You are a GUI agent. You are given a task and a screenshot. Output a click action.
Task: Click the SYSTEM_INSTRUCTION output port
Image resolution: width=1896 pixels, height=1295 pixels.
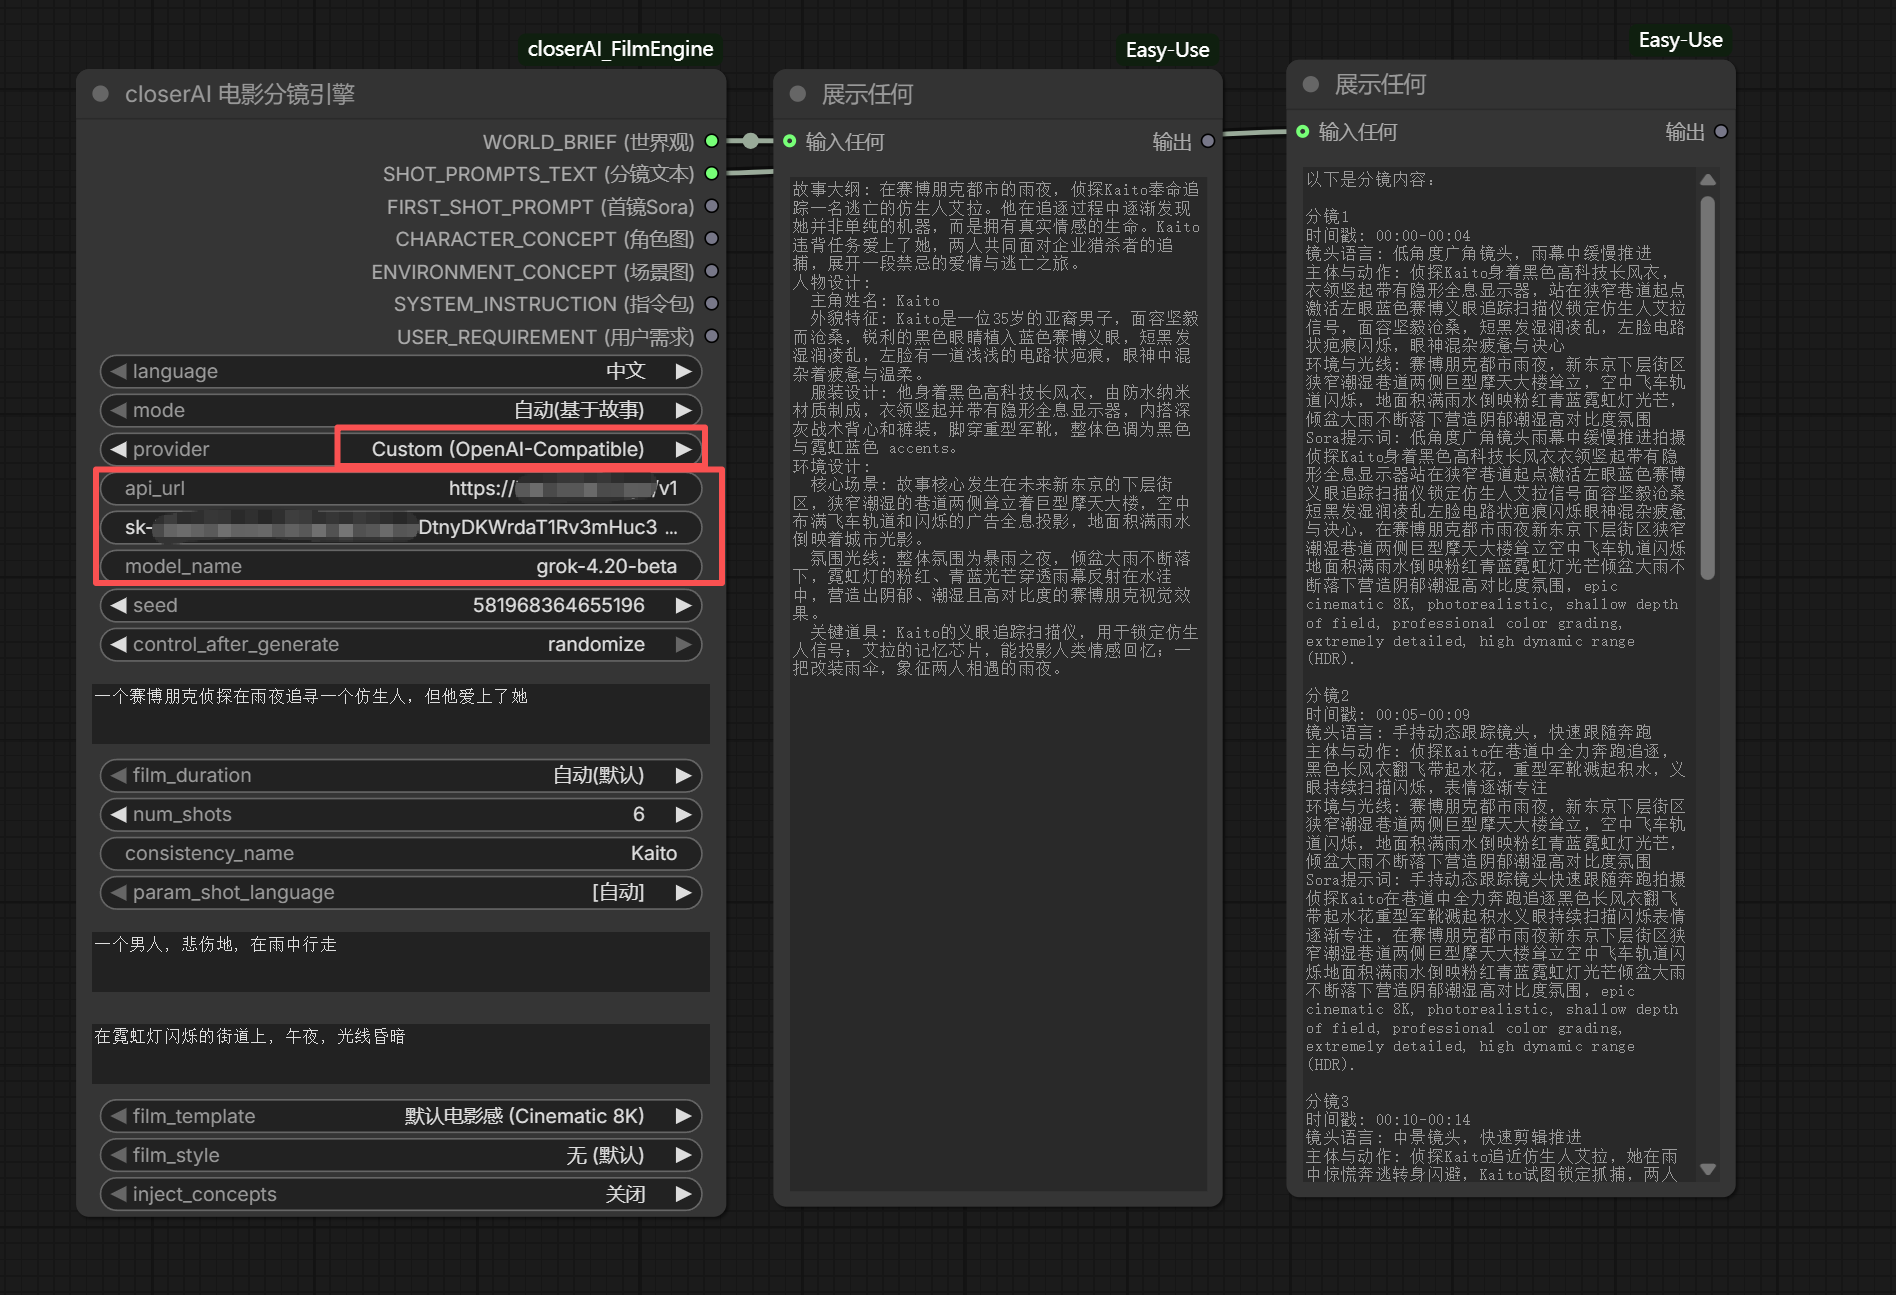tap(711, 304)
